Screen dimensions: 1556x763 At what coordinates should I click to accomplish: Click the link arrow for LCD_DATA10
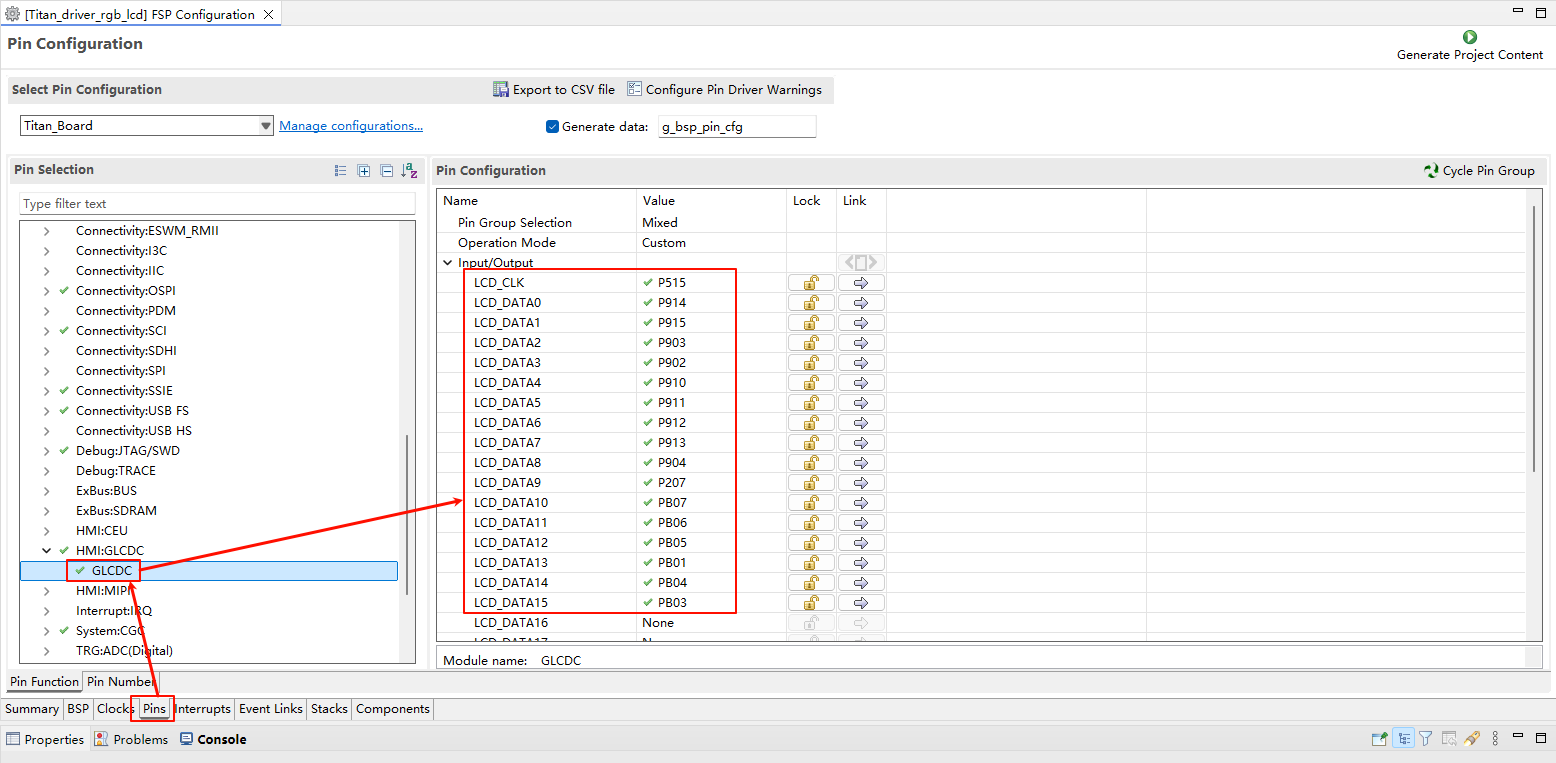[861, 503]
